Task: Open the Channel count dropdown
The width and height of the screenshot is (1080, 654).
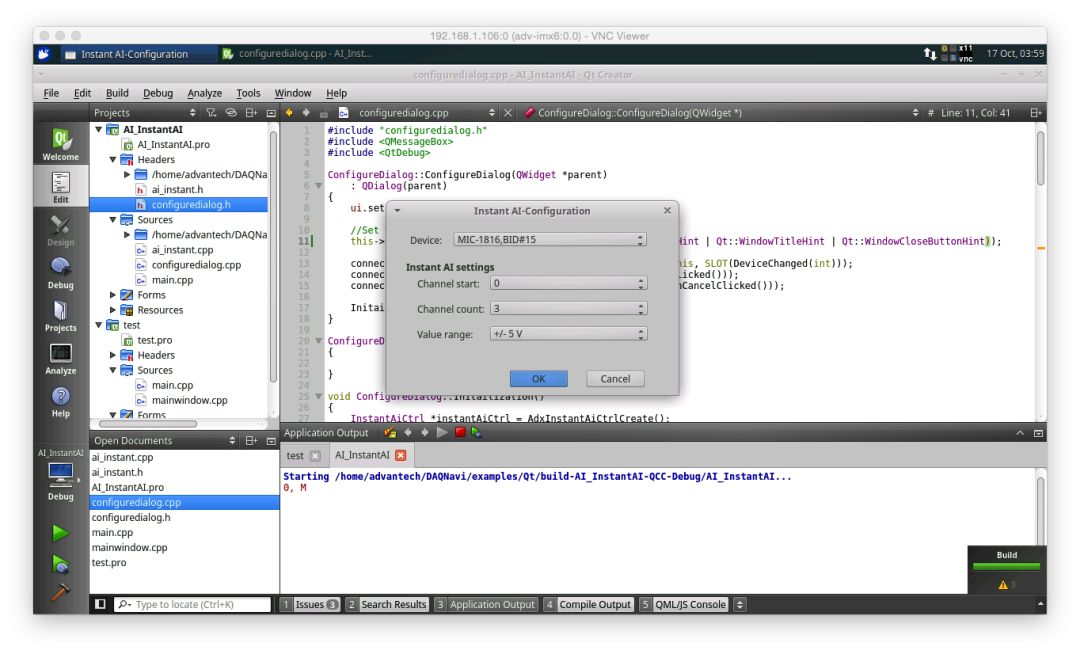Action: pyautogui.click(x=568, y=308)
